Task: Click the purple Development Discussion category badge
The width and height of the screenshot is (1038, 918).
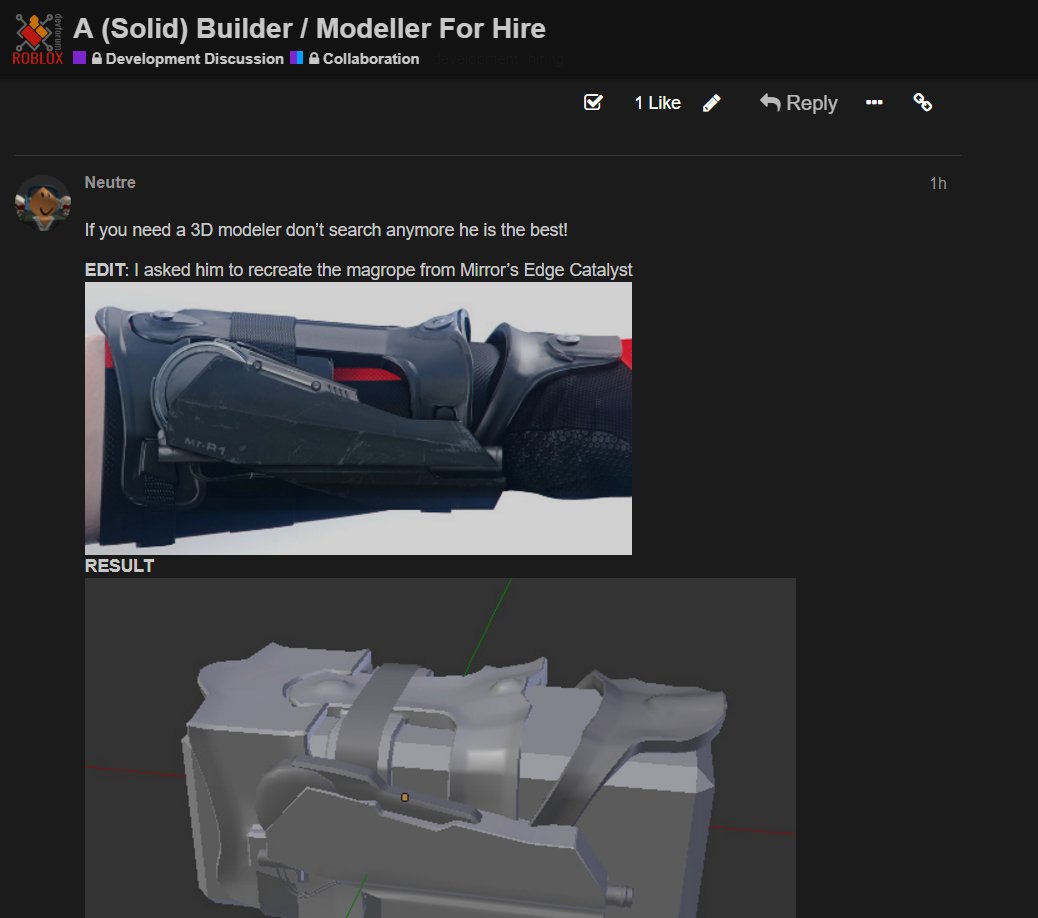Action: tap(79, 58)
